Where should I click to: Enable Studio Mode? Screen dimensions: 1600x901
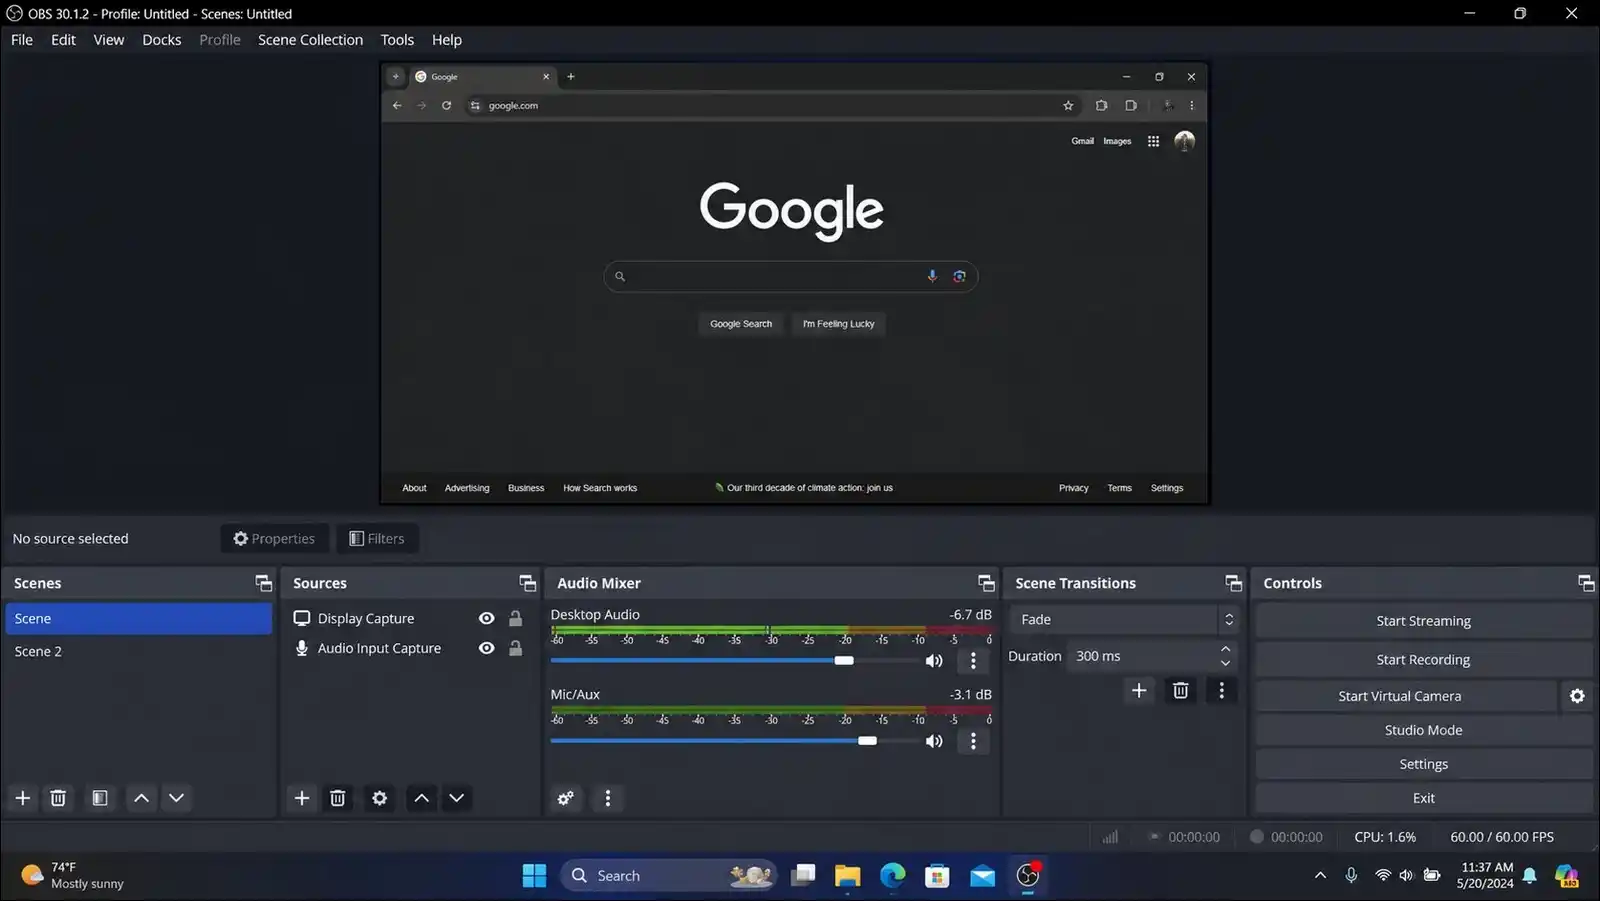pos(1424,730)
